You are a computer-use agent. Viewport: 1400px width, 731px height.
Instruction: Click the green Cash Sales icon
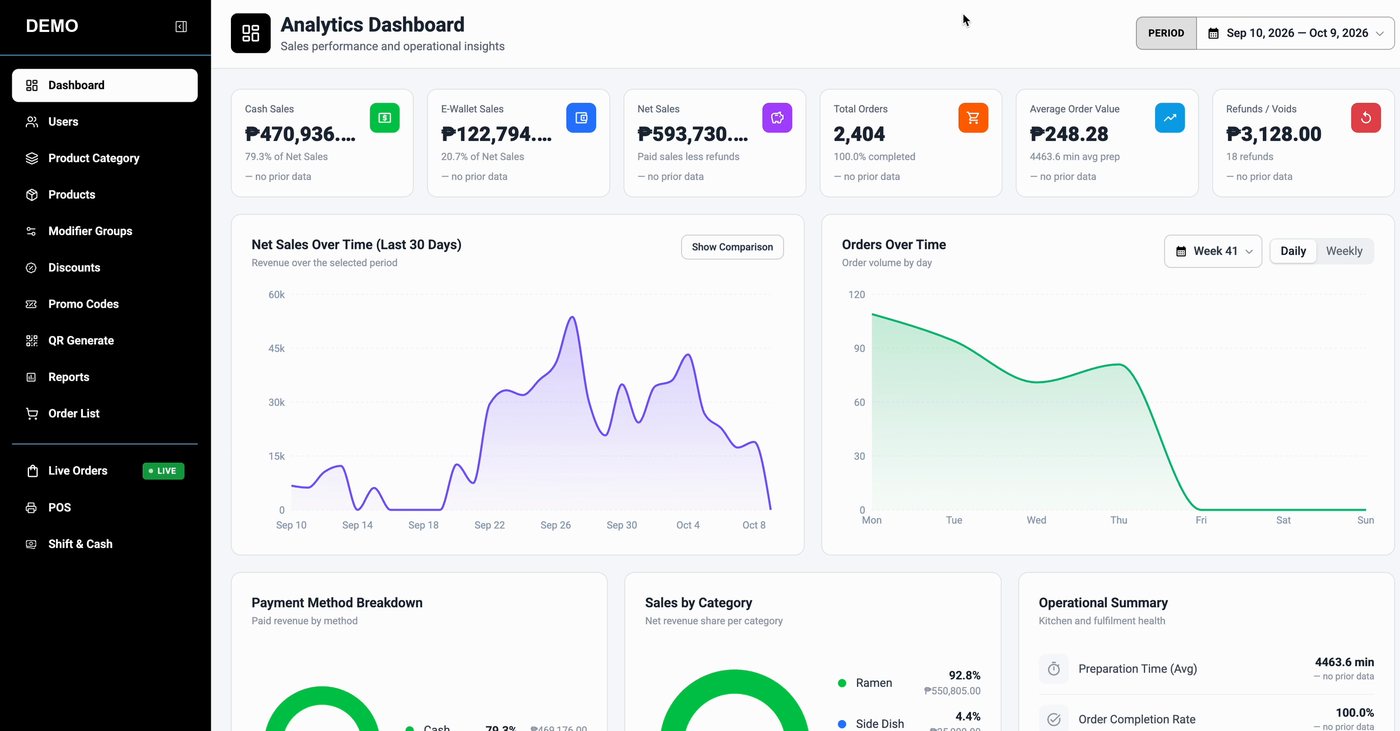pyautogui.click(x=385, y=118)
